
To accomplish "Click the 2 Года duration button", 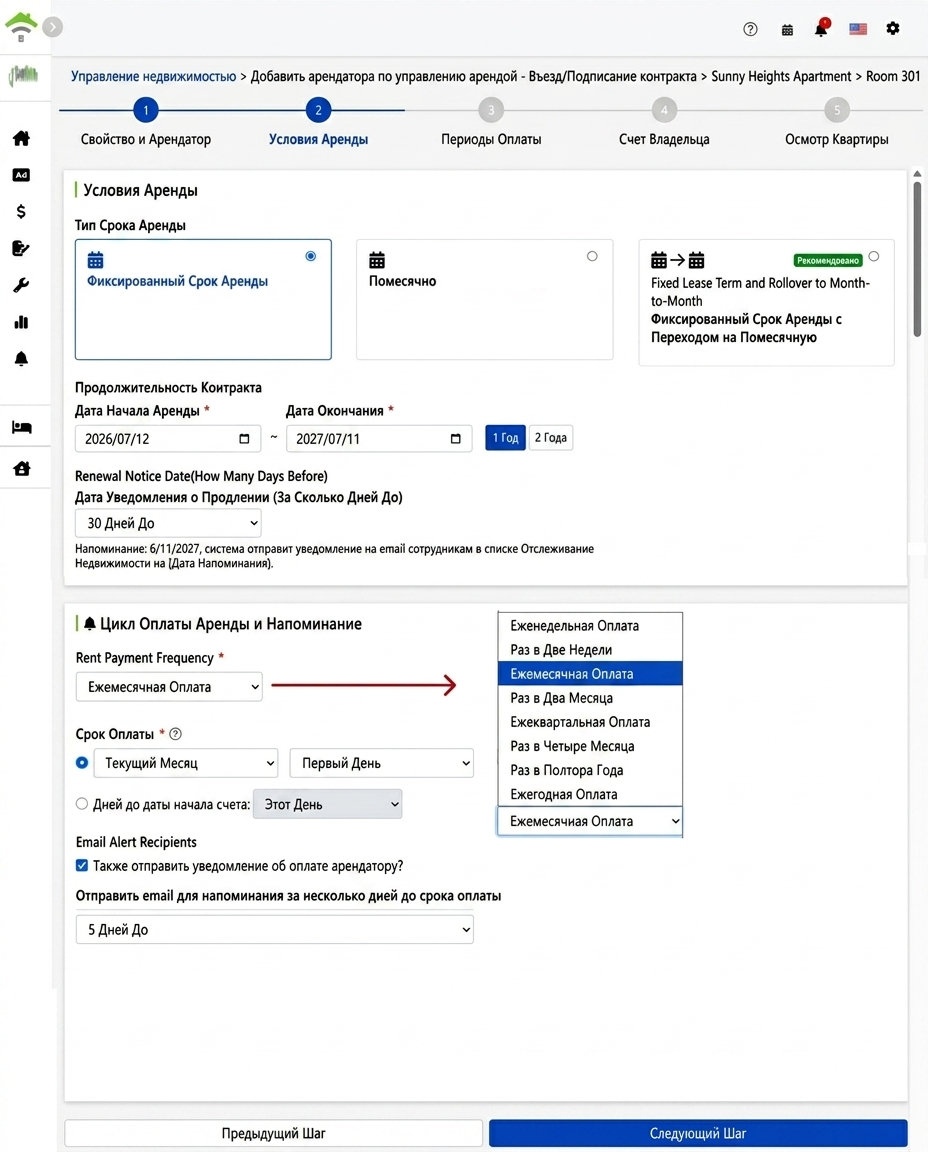I will click(x=551, y=438).
